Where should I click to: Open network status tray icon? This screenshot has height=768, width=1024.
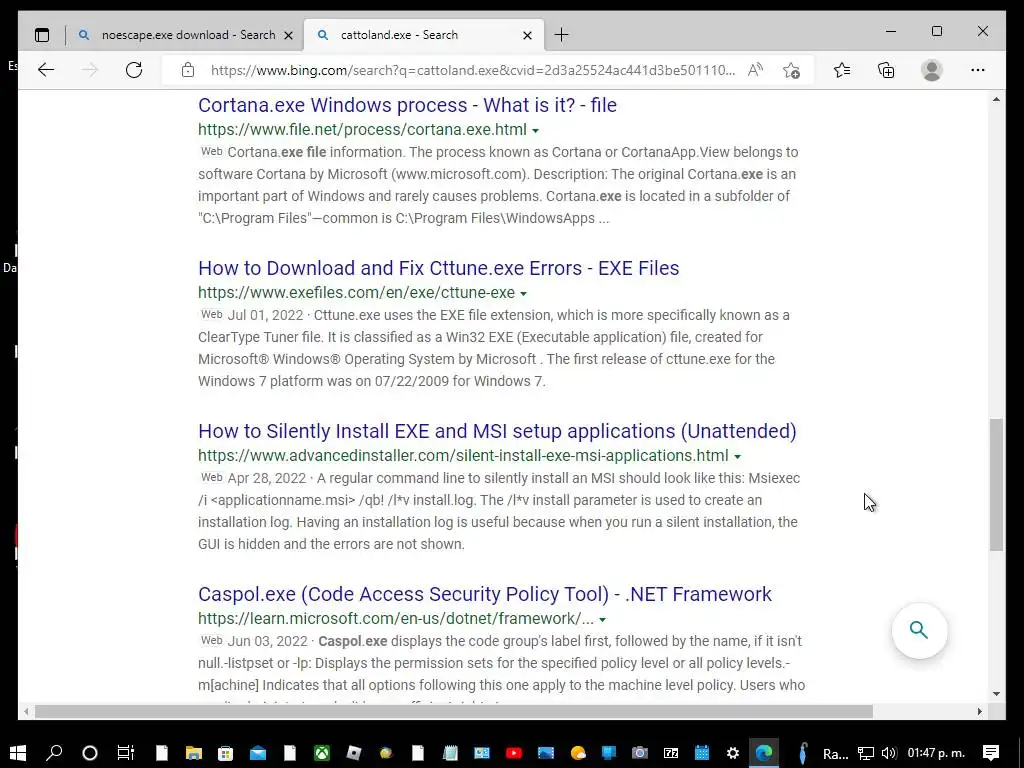pos(866,753)
